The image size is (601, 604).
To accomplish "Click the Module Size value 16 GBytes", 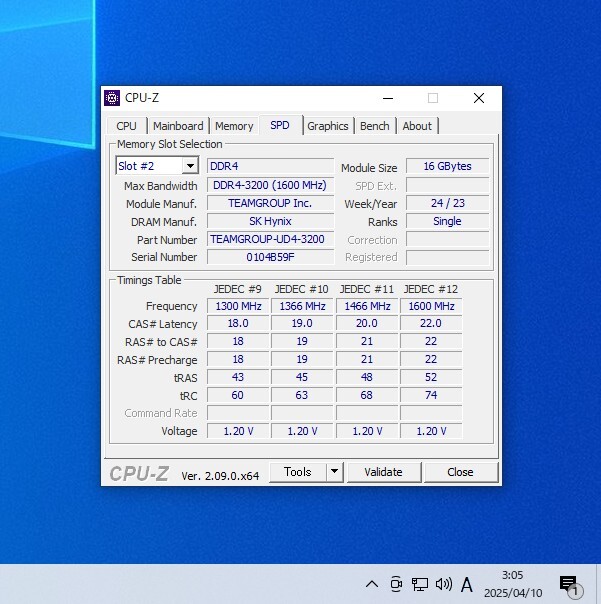I will tap(448, 166).
